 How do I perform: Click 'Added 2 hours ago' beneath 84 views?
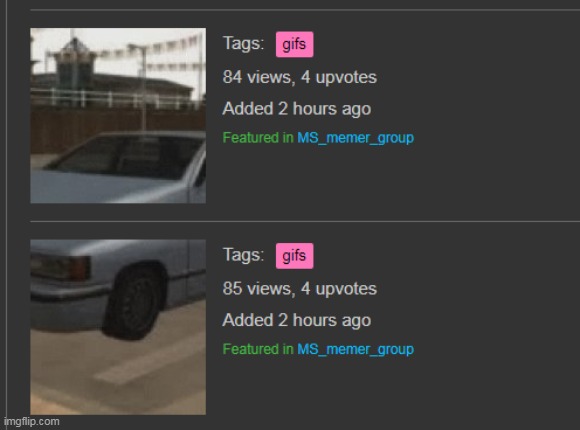tap(297, 109)
